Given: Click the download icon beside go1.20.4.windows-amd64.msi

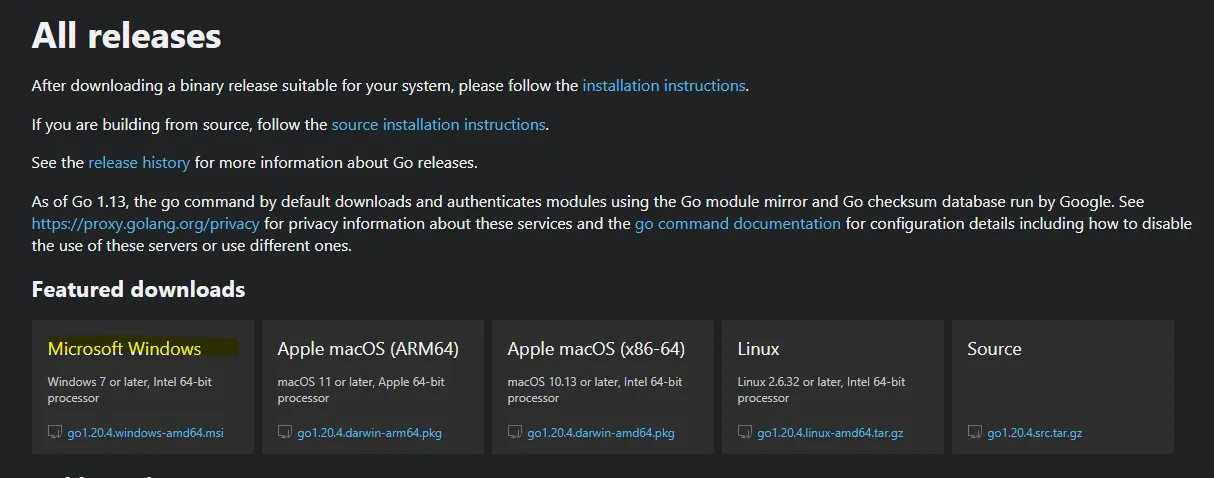Looking at the screenshot, I should (55, 433).
